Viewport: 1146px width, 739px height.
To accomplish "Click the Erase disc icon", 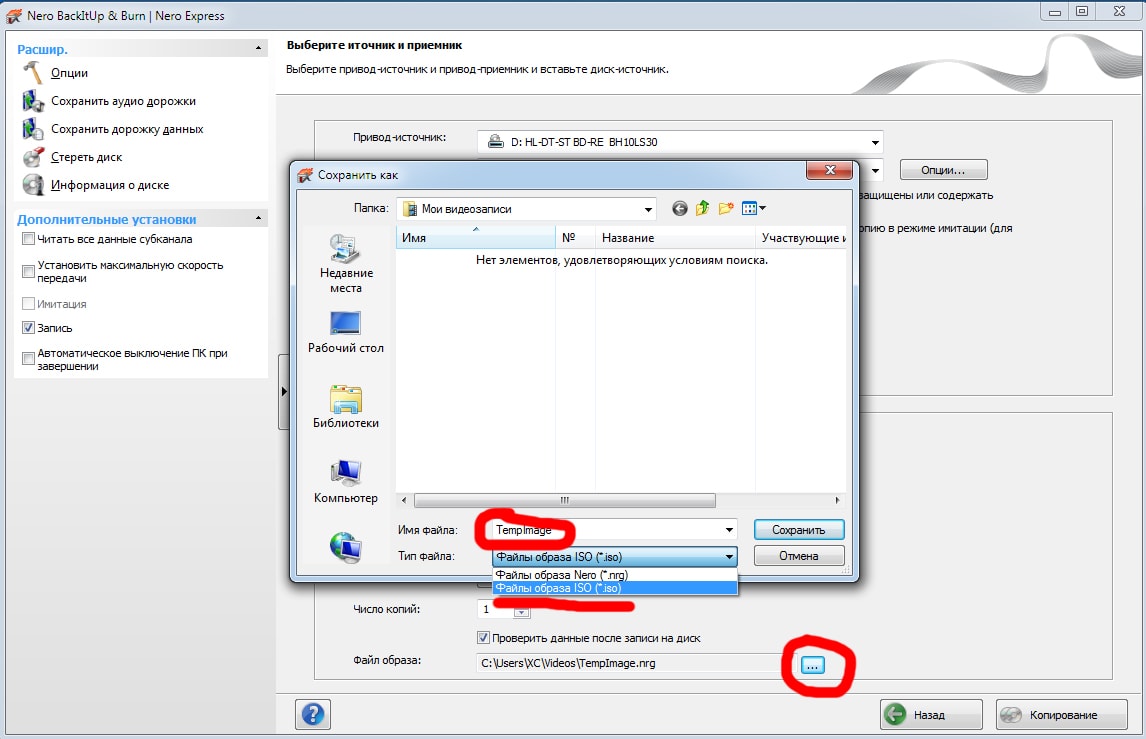I will (x=33, y=157).
